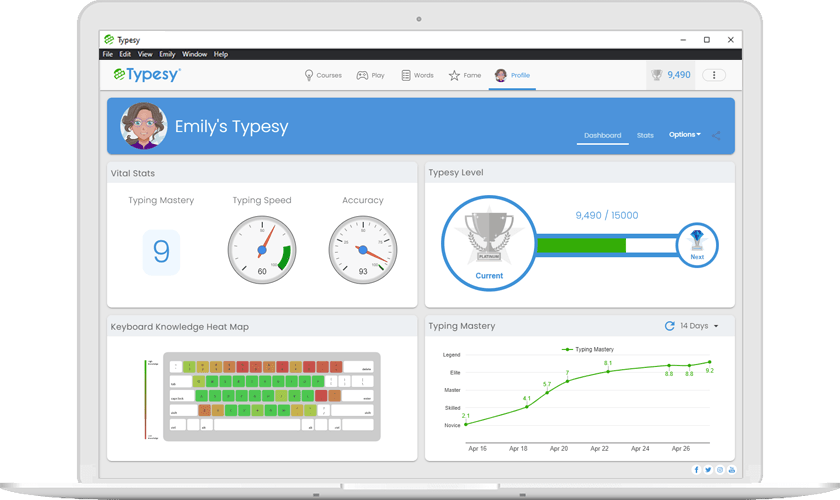The image size is (840, 500).
Task: Click the 5.7 data point on chart
Action: tap(547, 392)
